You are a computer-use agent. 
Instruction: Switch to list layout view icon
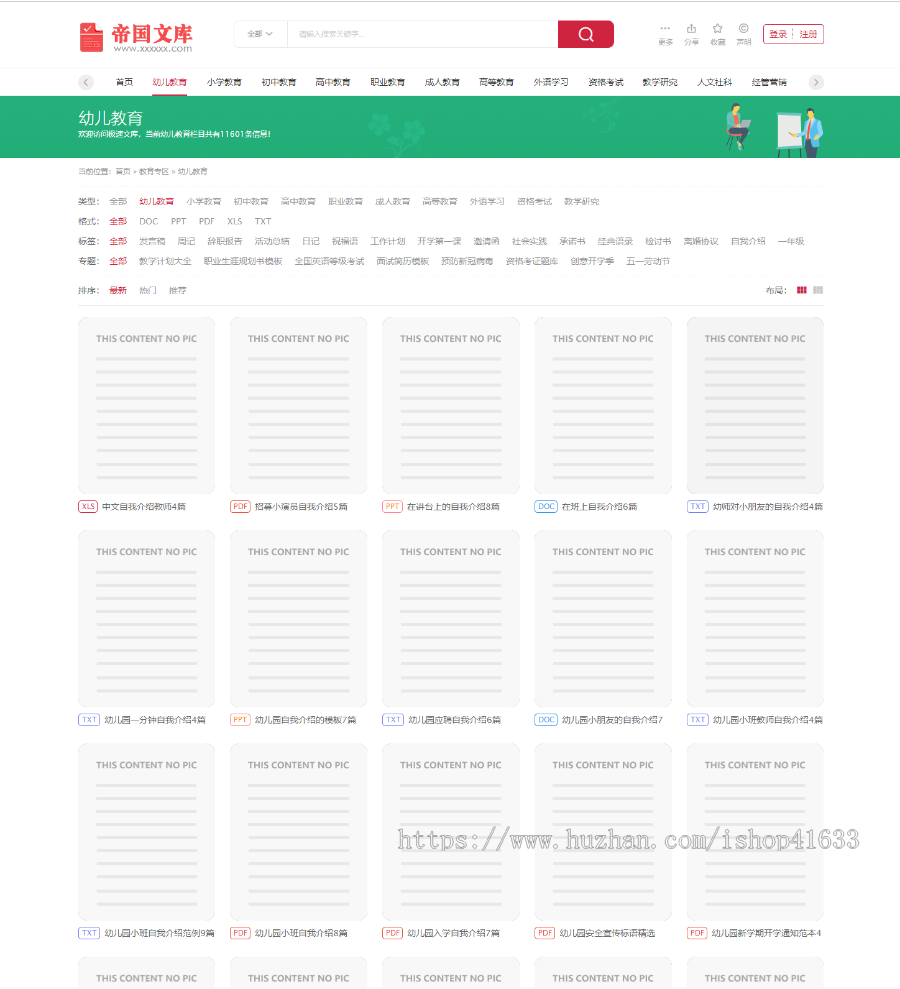[x=818, y=290]
